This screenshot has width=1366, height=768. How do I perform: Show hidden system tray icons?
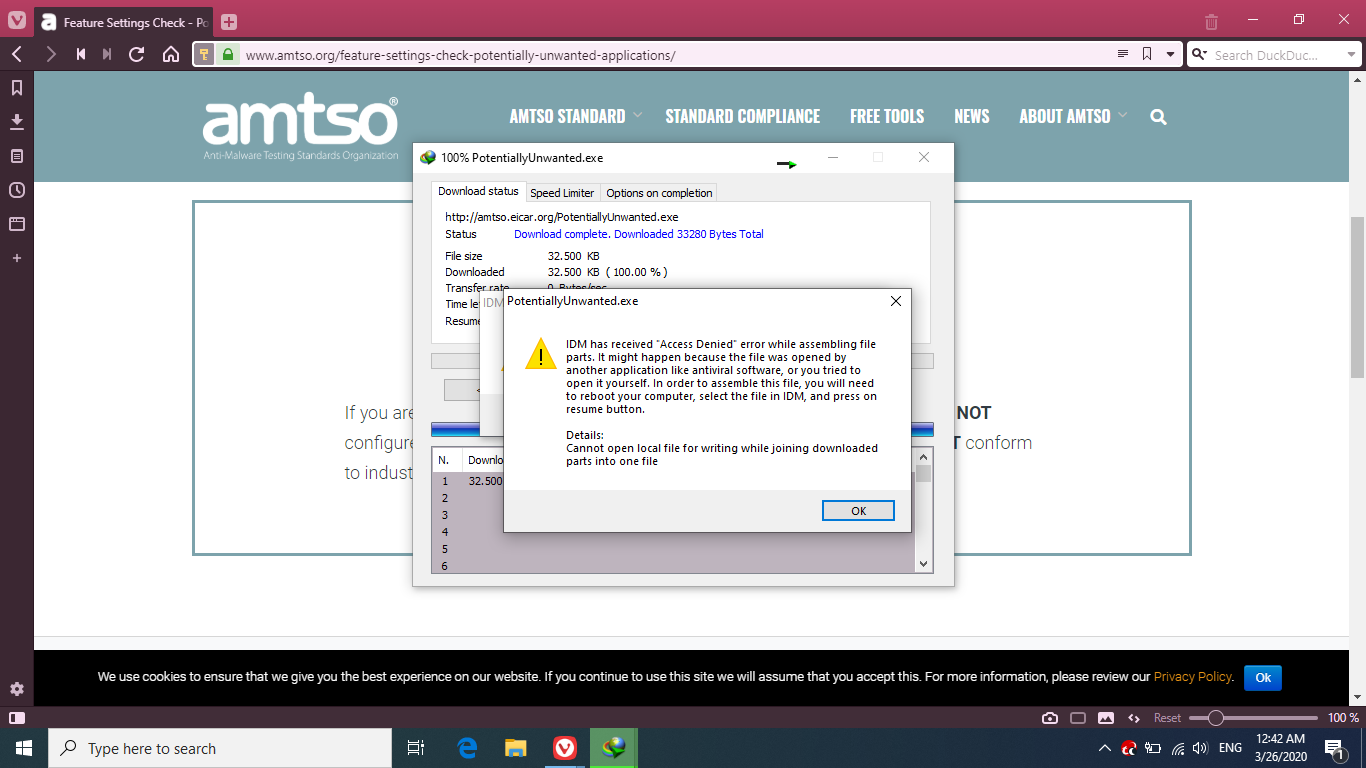coord(1104,748)
